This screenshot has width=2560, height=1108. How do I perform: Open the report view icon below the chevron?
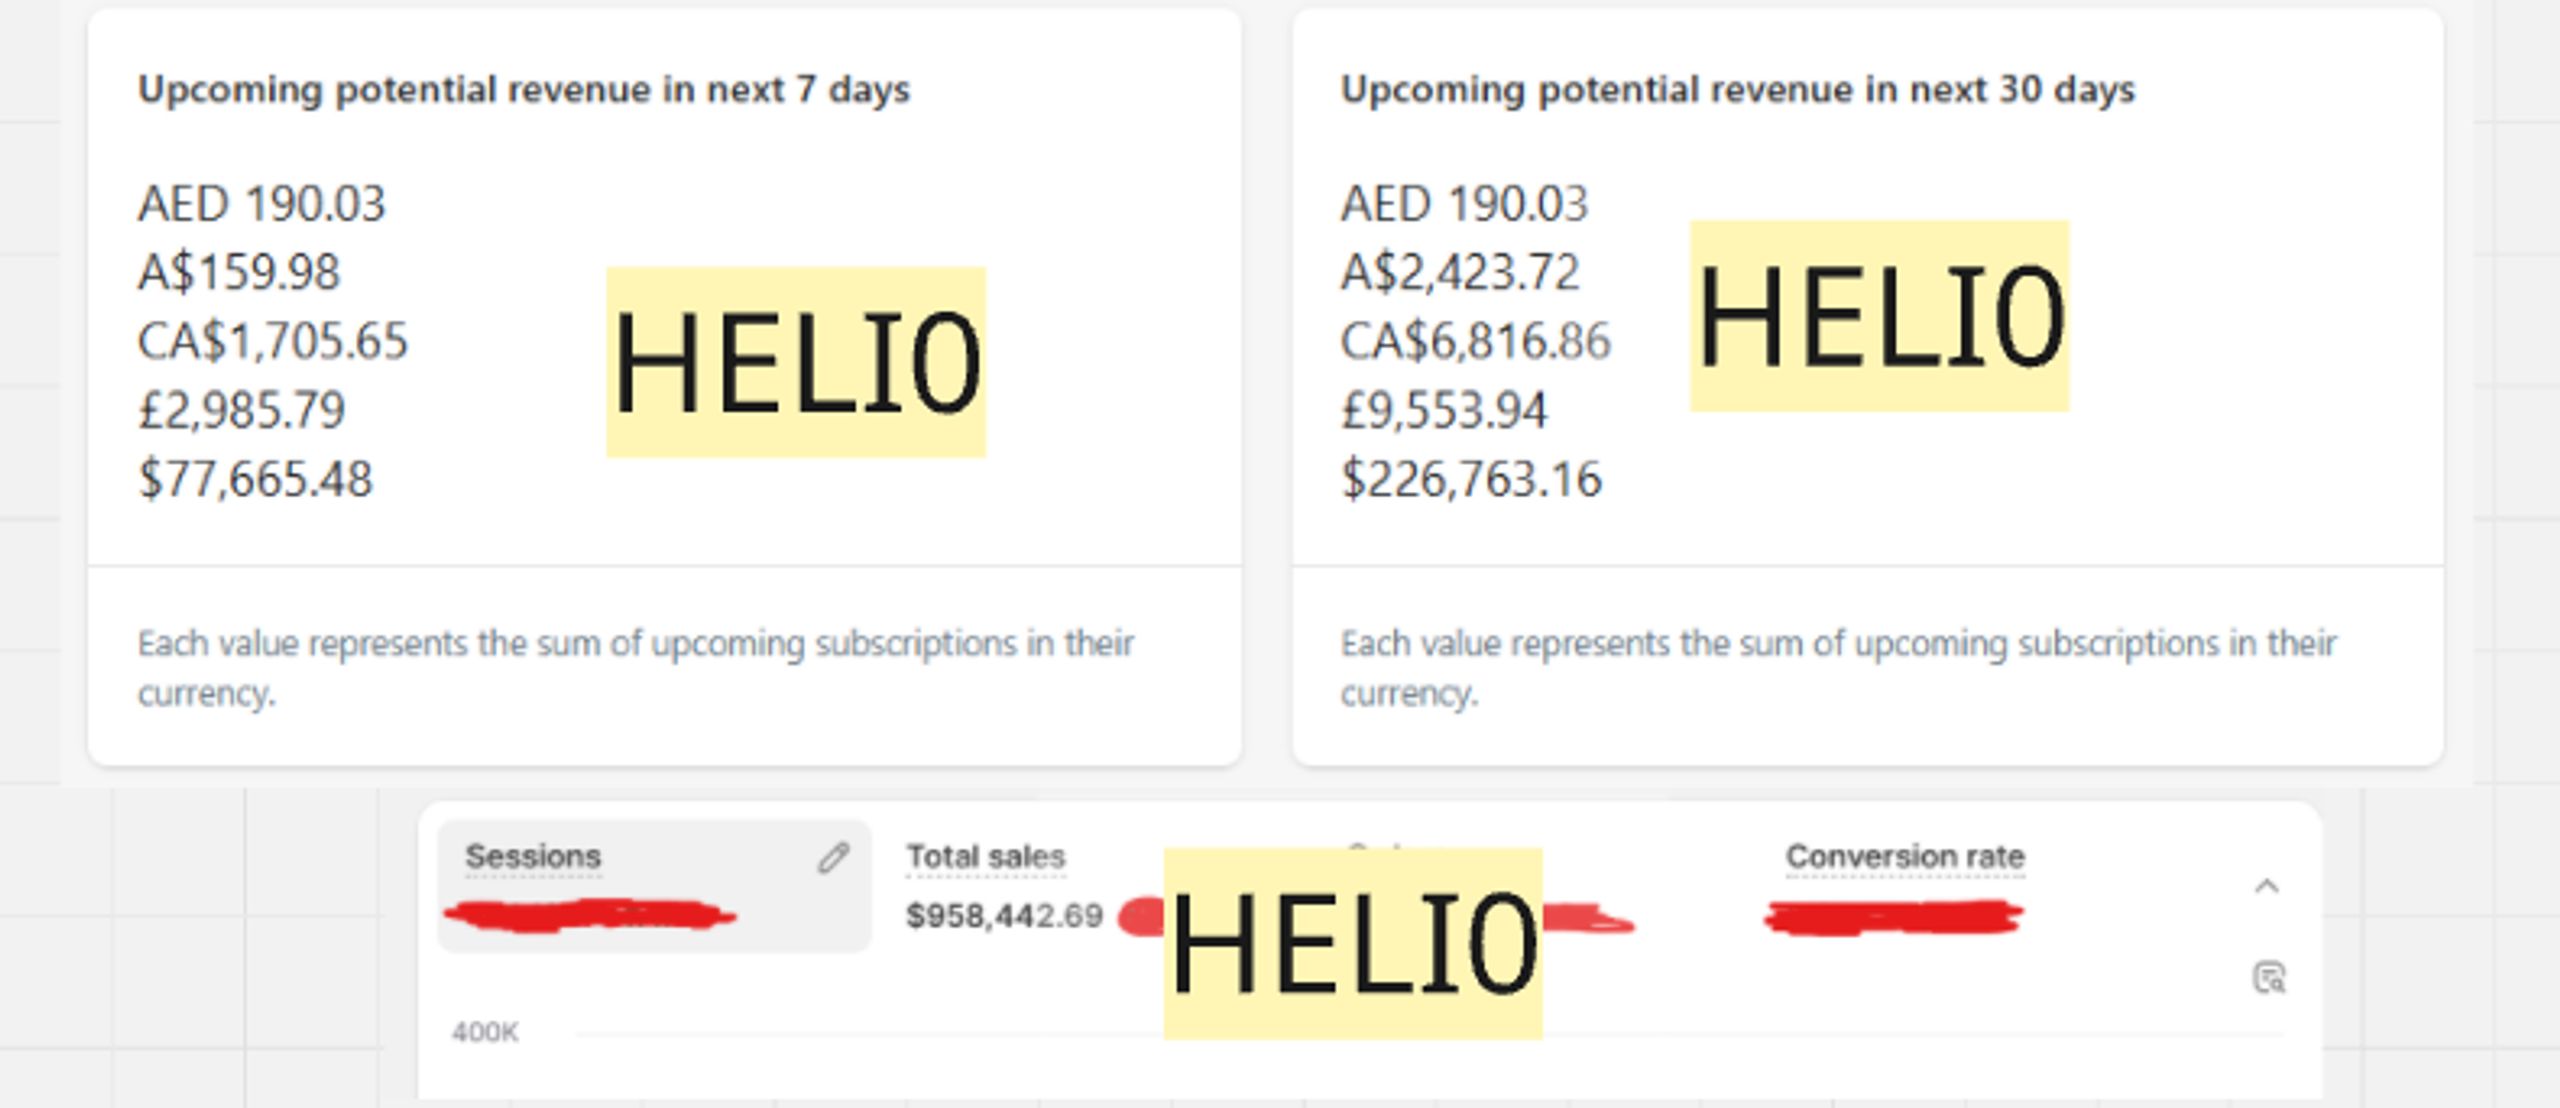2269,977
